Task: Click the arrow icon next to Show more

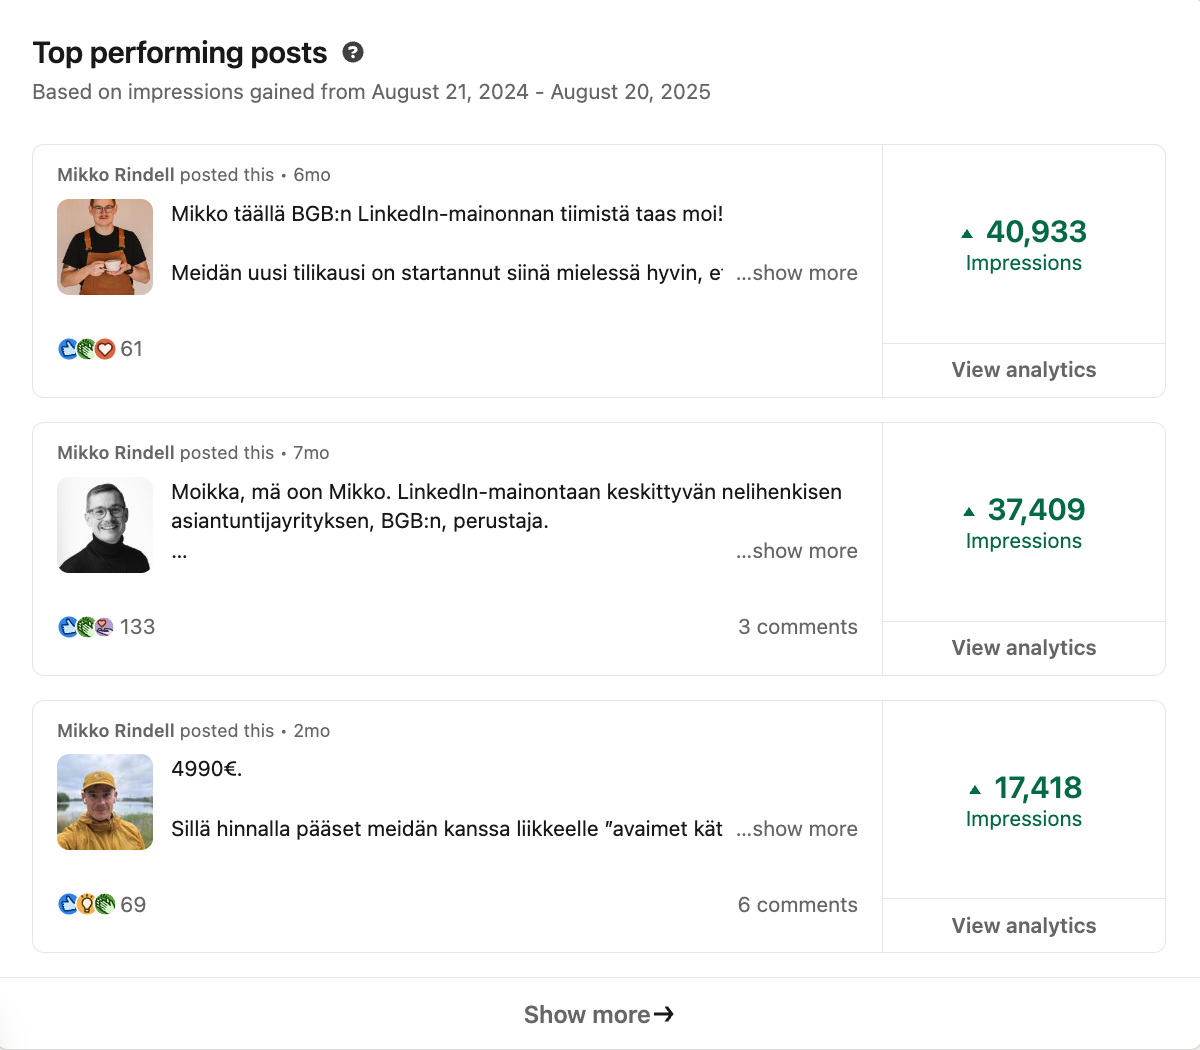Action: pos(664,1014)
